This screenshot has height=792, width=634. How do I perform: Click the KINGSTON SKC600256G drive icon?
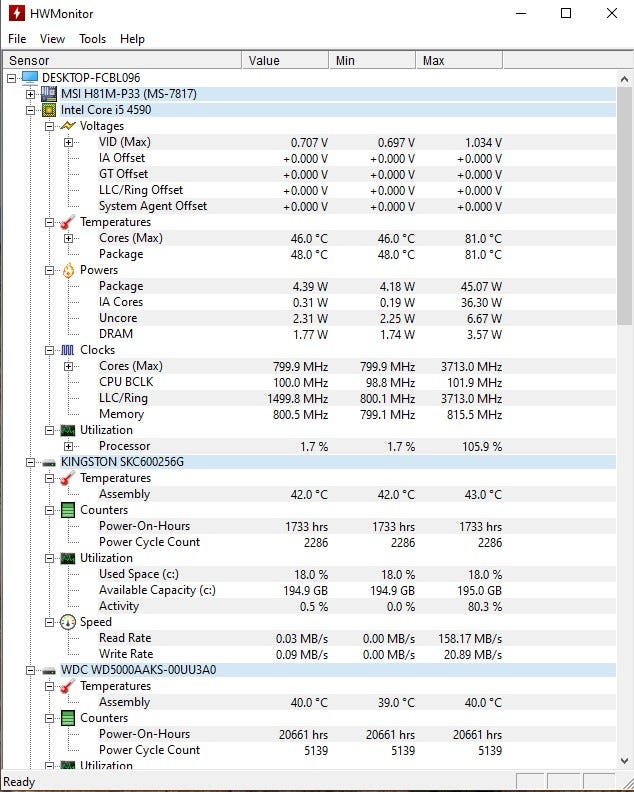[48, 462]
